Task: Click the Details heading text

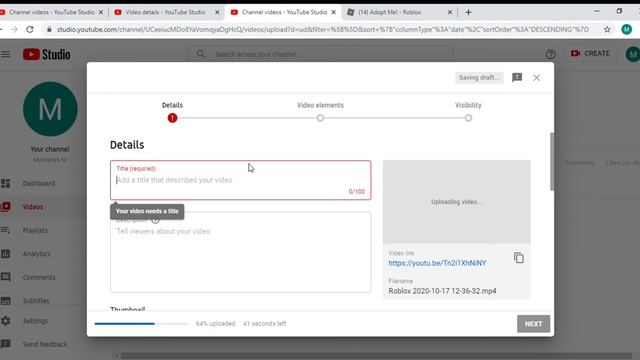Action: pyautogui.click(x=127, y=145)
